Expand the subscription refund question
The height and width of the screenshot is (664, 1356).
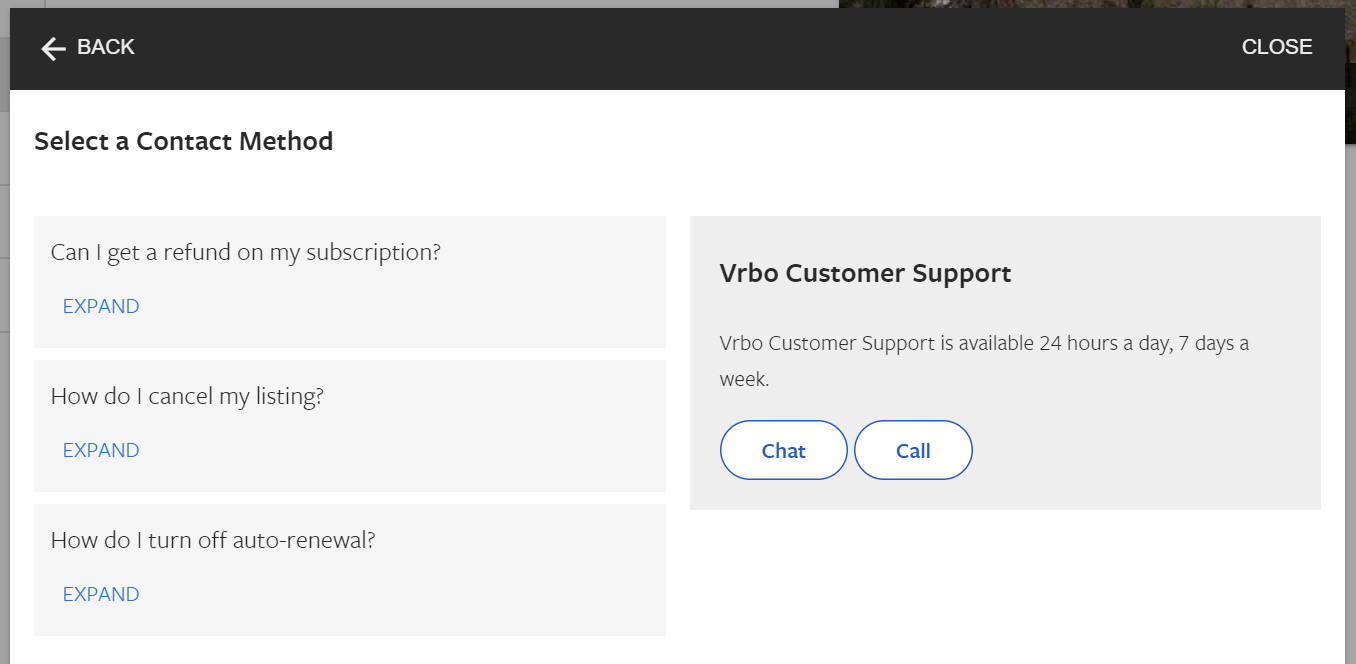(101, 306)
